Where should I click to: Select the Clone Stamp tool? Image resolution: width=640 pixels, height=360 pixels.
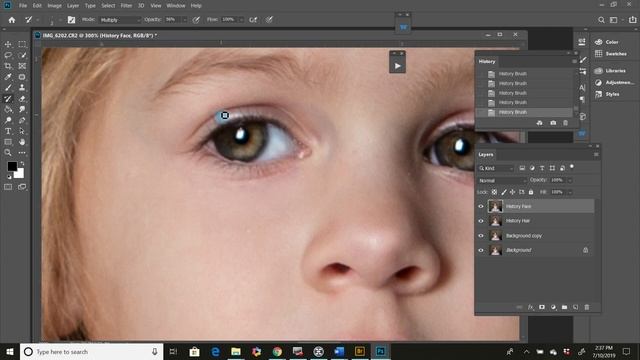(22, 88)
